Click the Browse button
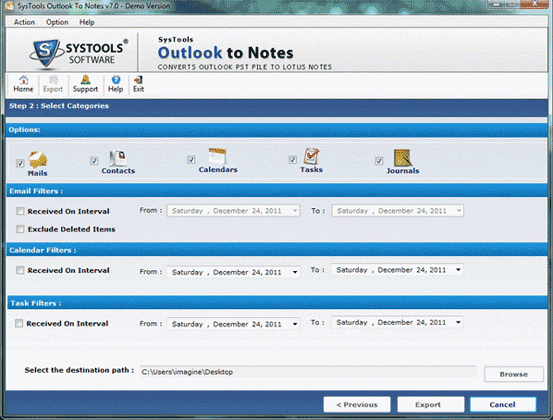This screenshot has width=553, height=420. pyautogui.click(x=514, y=374)
